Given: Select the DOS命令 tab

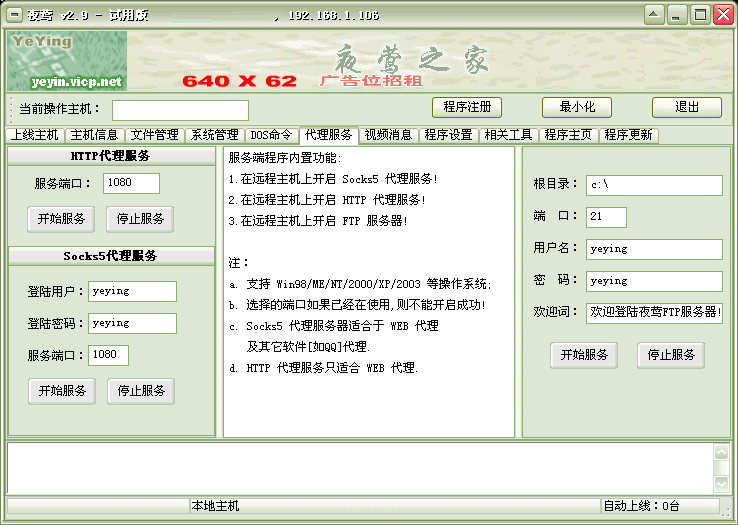Looking at the screenshot, I should 271,135.
